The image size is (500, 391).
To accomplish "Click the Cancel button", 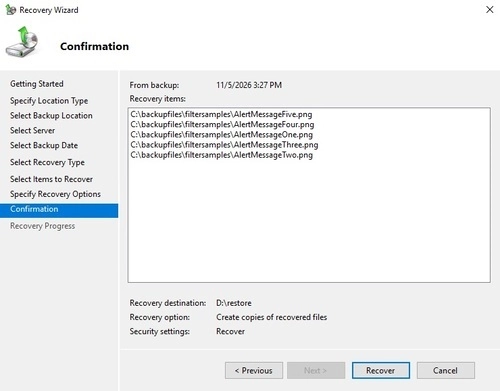I will [x=446, y=370].
